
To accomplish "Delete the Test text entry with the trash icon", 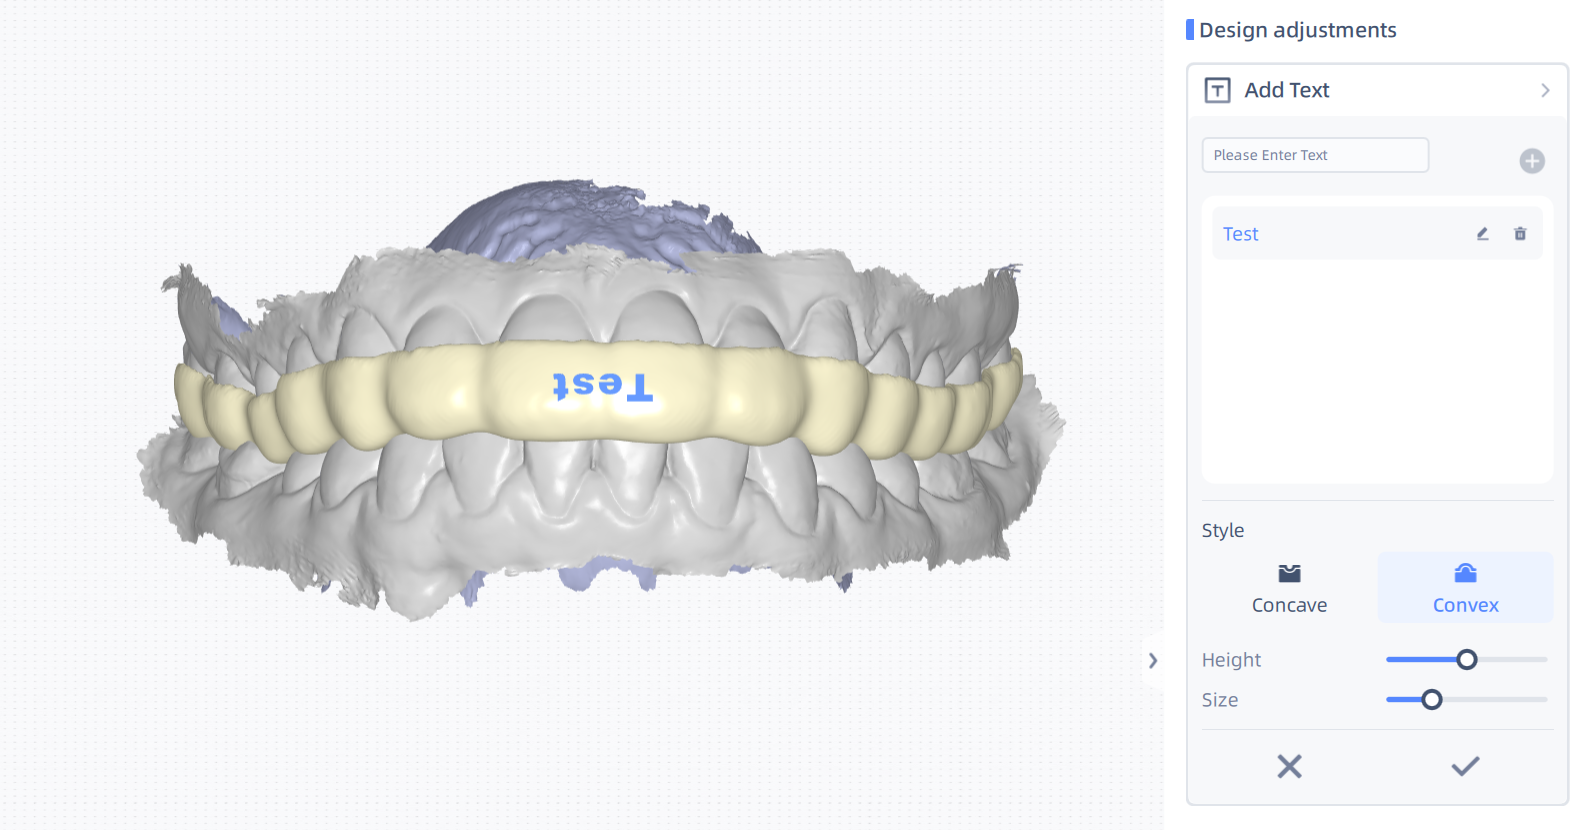I will (1520, 234).
